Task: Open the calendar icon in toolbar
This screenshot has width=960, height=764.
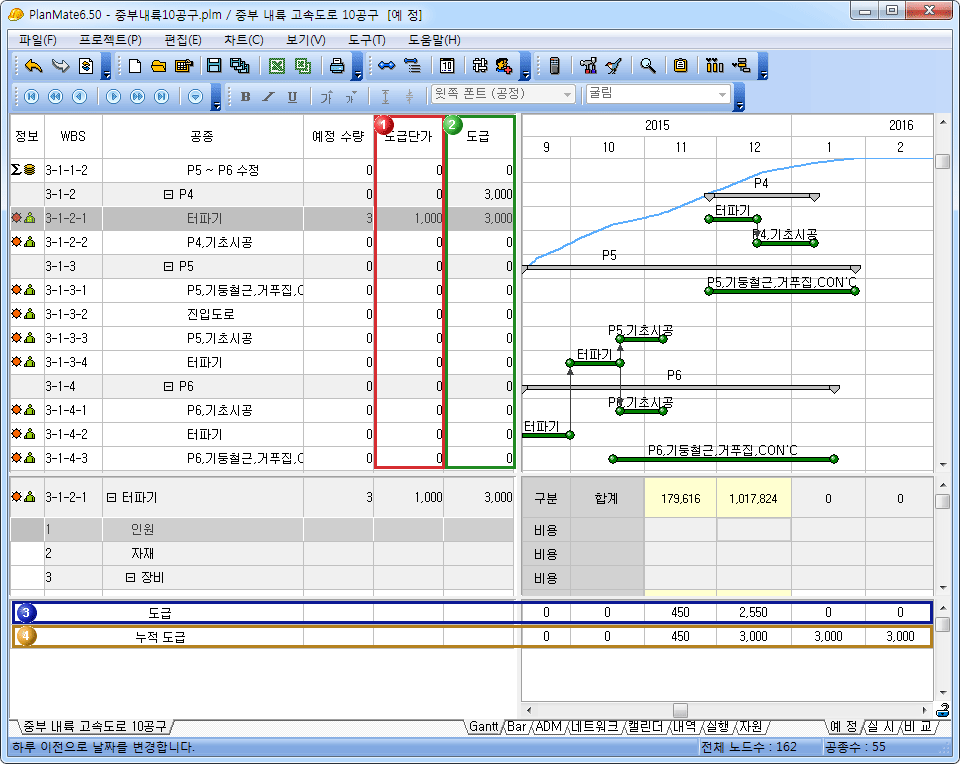Action: coord(447,66)
